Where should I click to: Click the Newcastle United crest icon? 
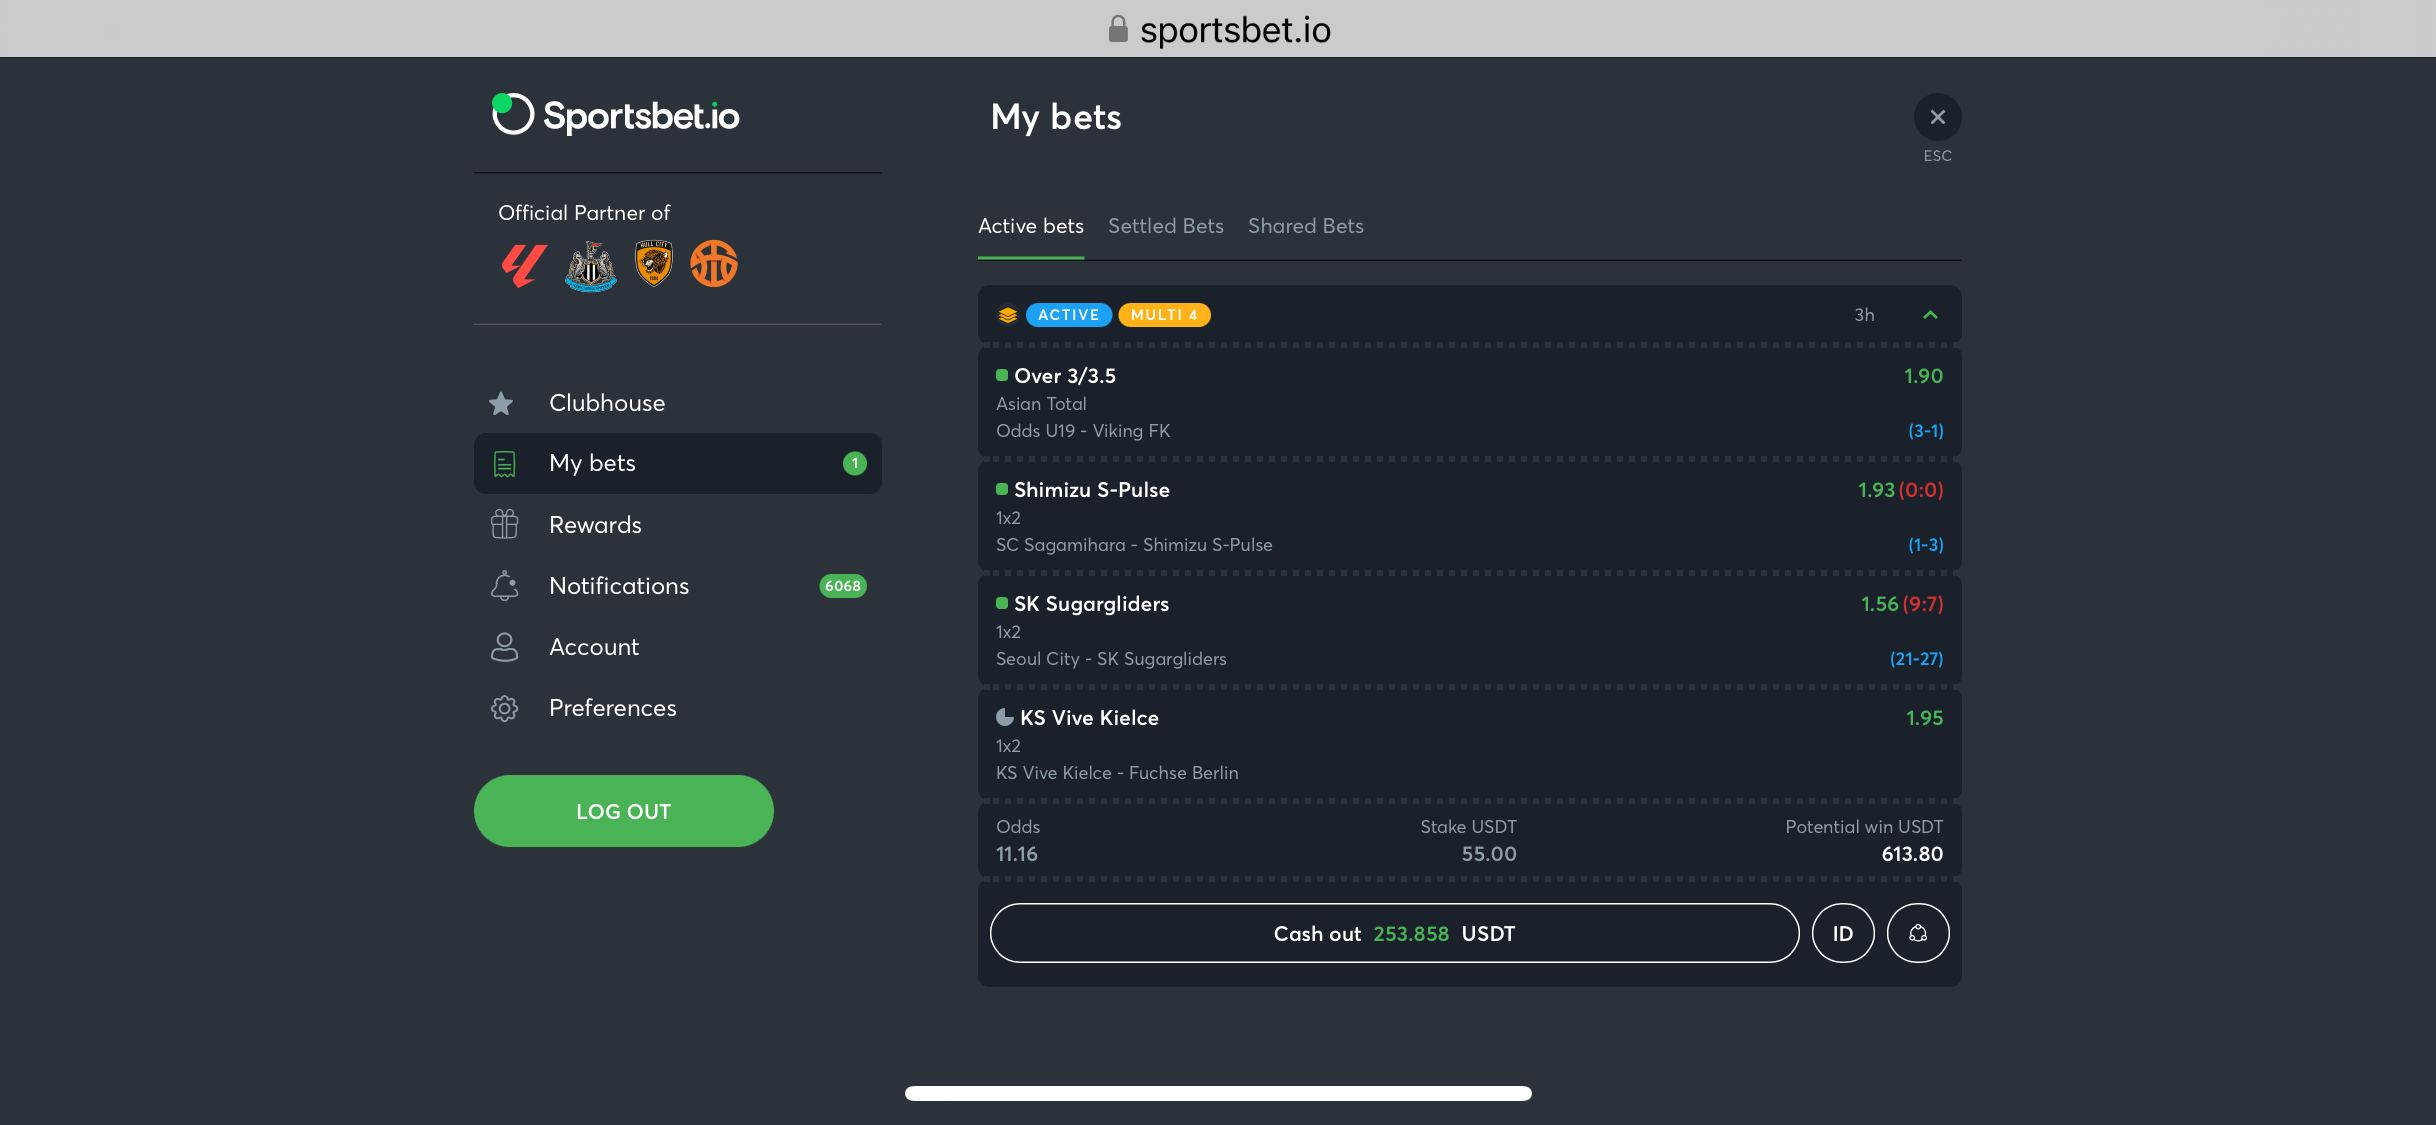tap(591, 265)
